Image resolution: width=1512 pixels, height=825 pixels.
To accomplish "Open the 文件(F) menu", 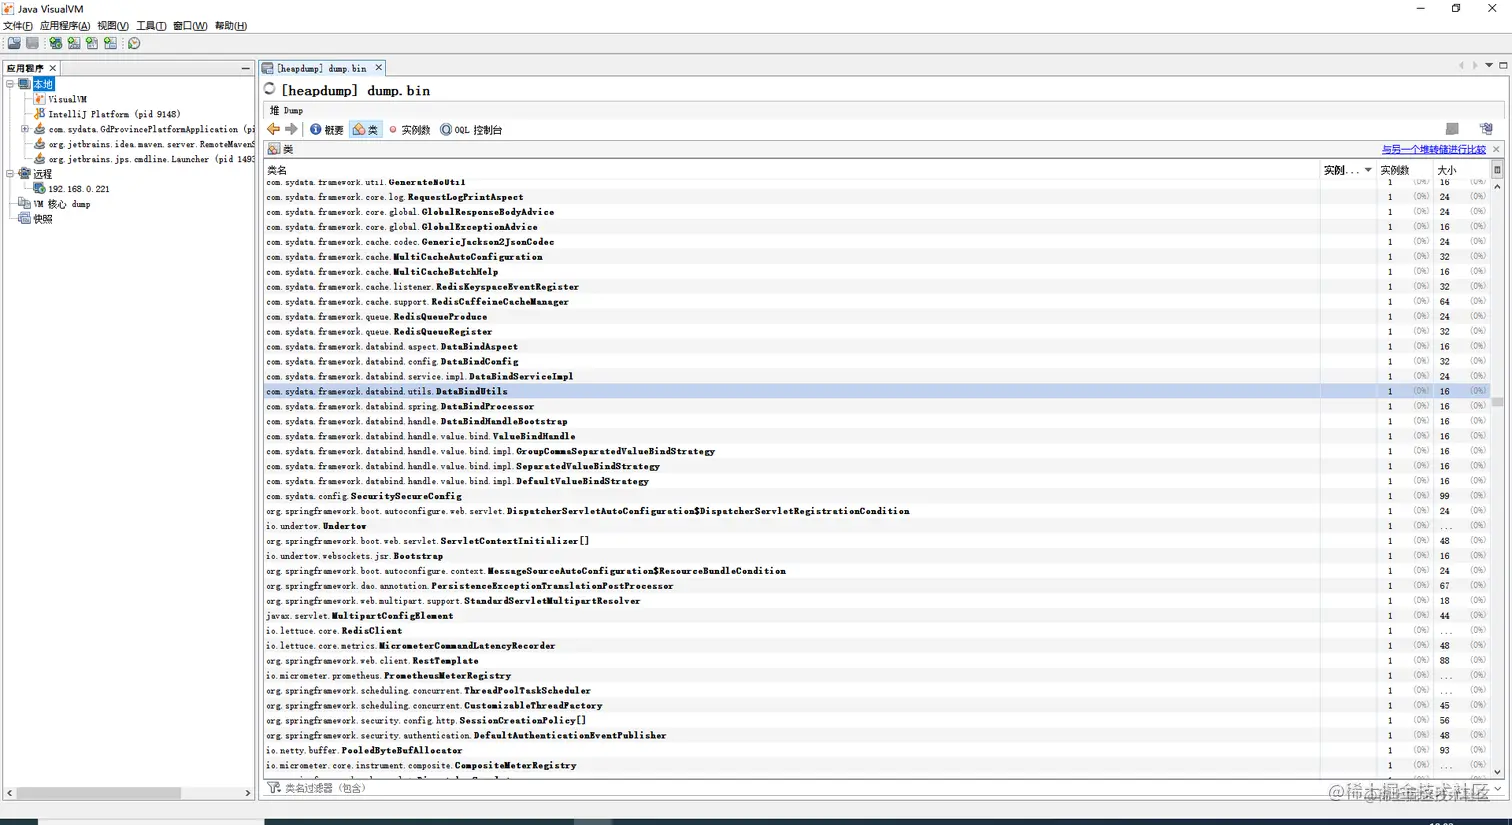I will click(17, 26).
